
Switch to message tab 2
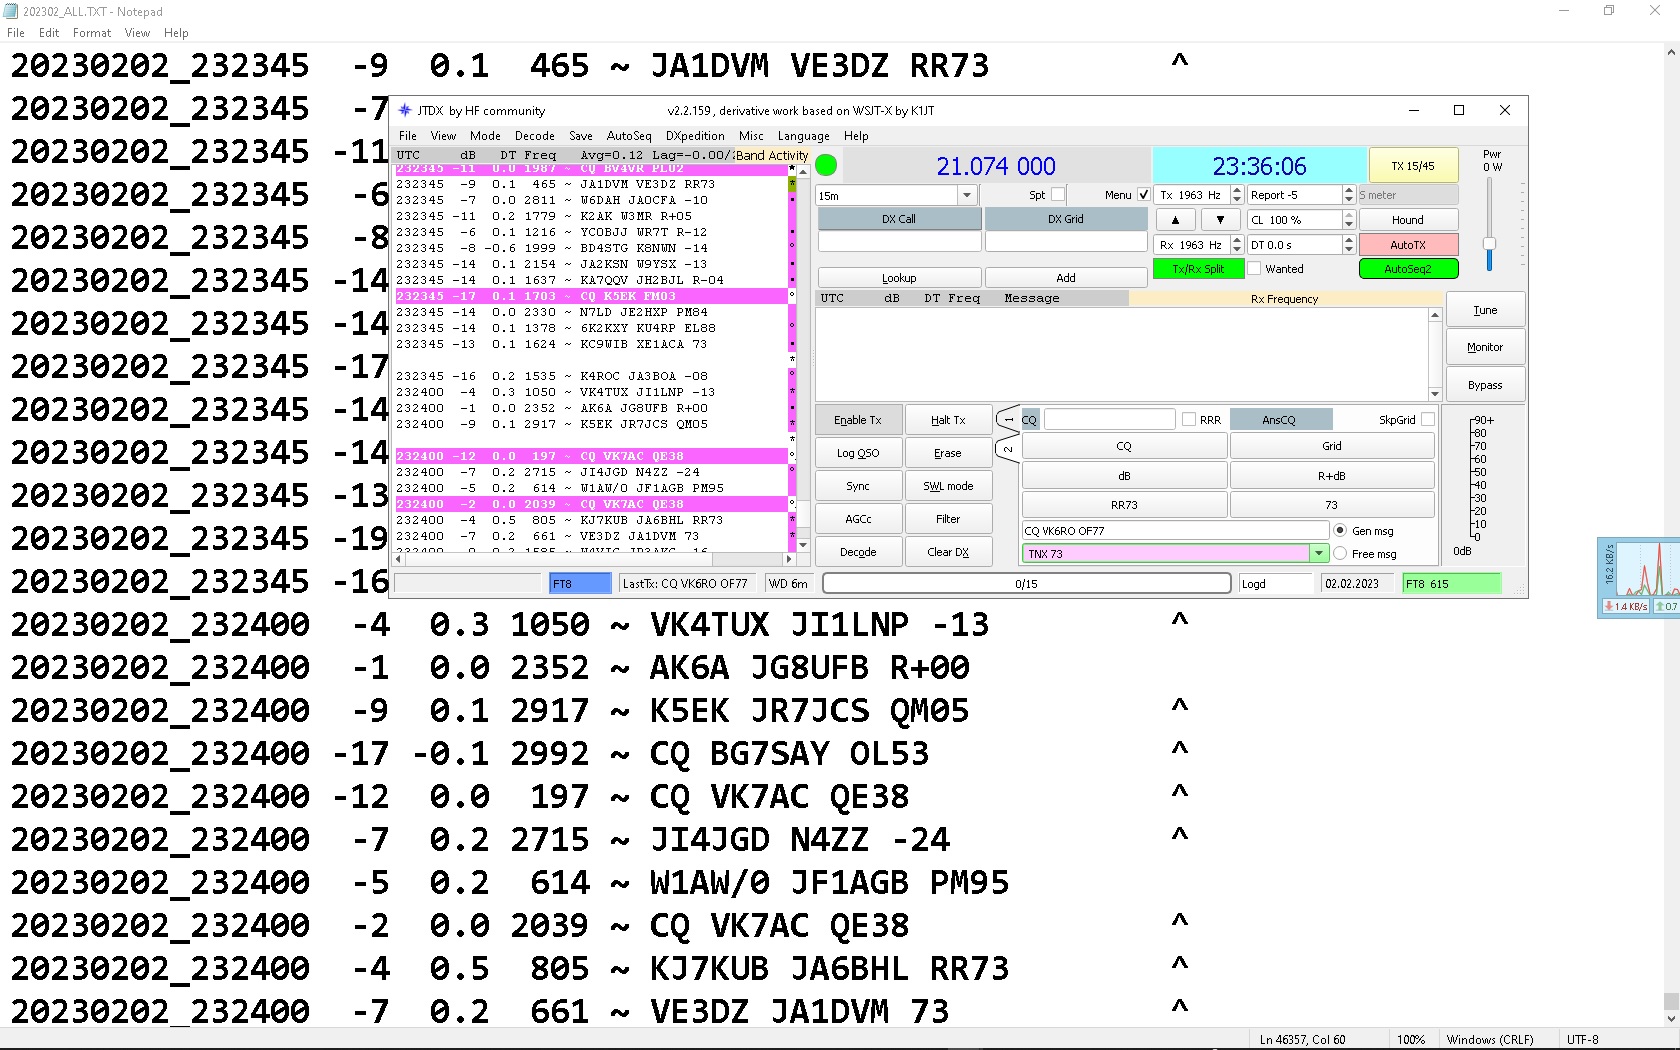tap(1008, 449)
